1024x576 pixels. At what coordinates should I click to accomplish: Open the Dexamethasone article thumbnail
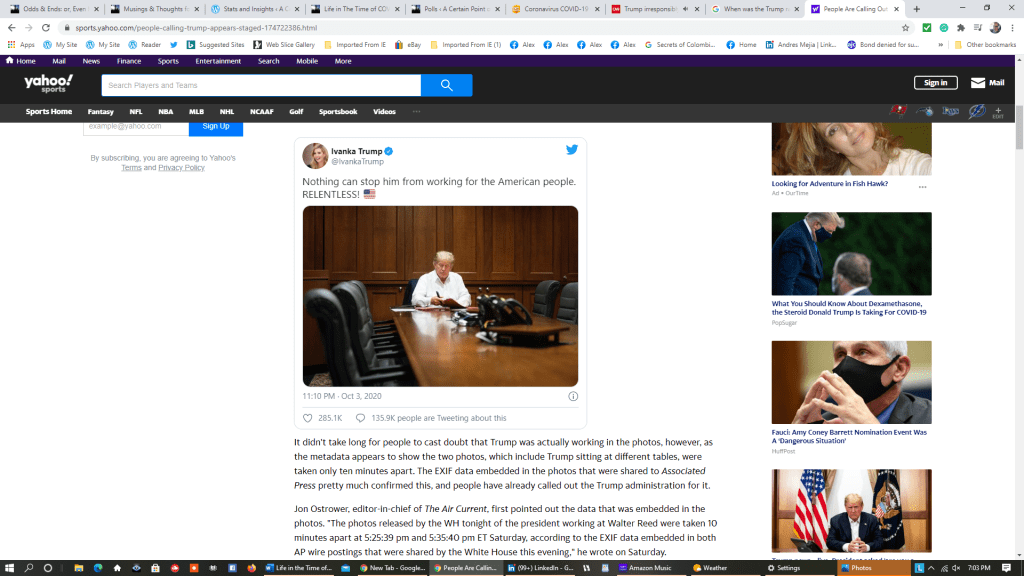pyautogui.click(x=851, y=254)
